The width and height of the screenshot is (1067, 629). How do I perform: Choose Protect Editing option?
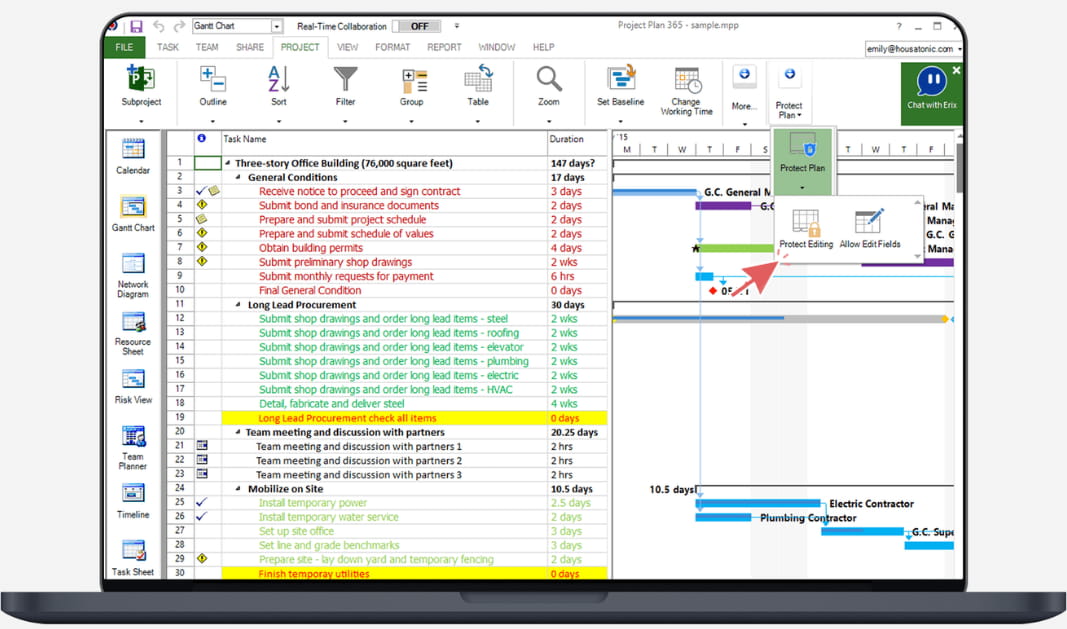point(806,229)
